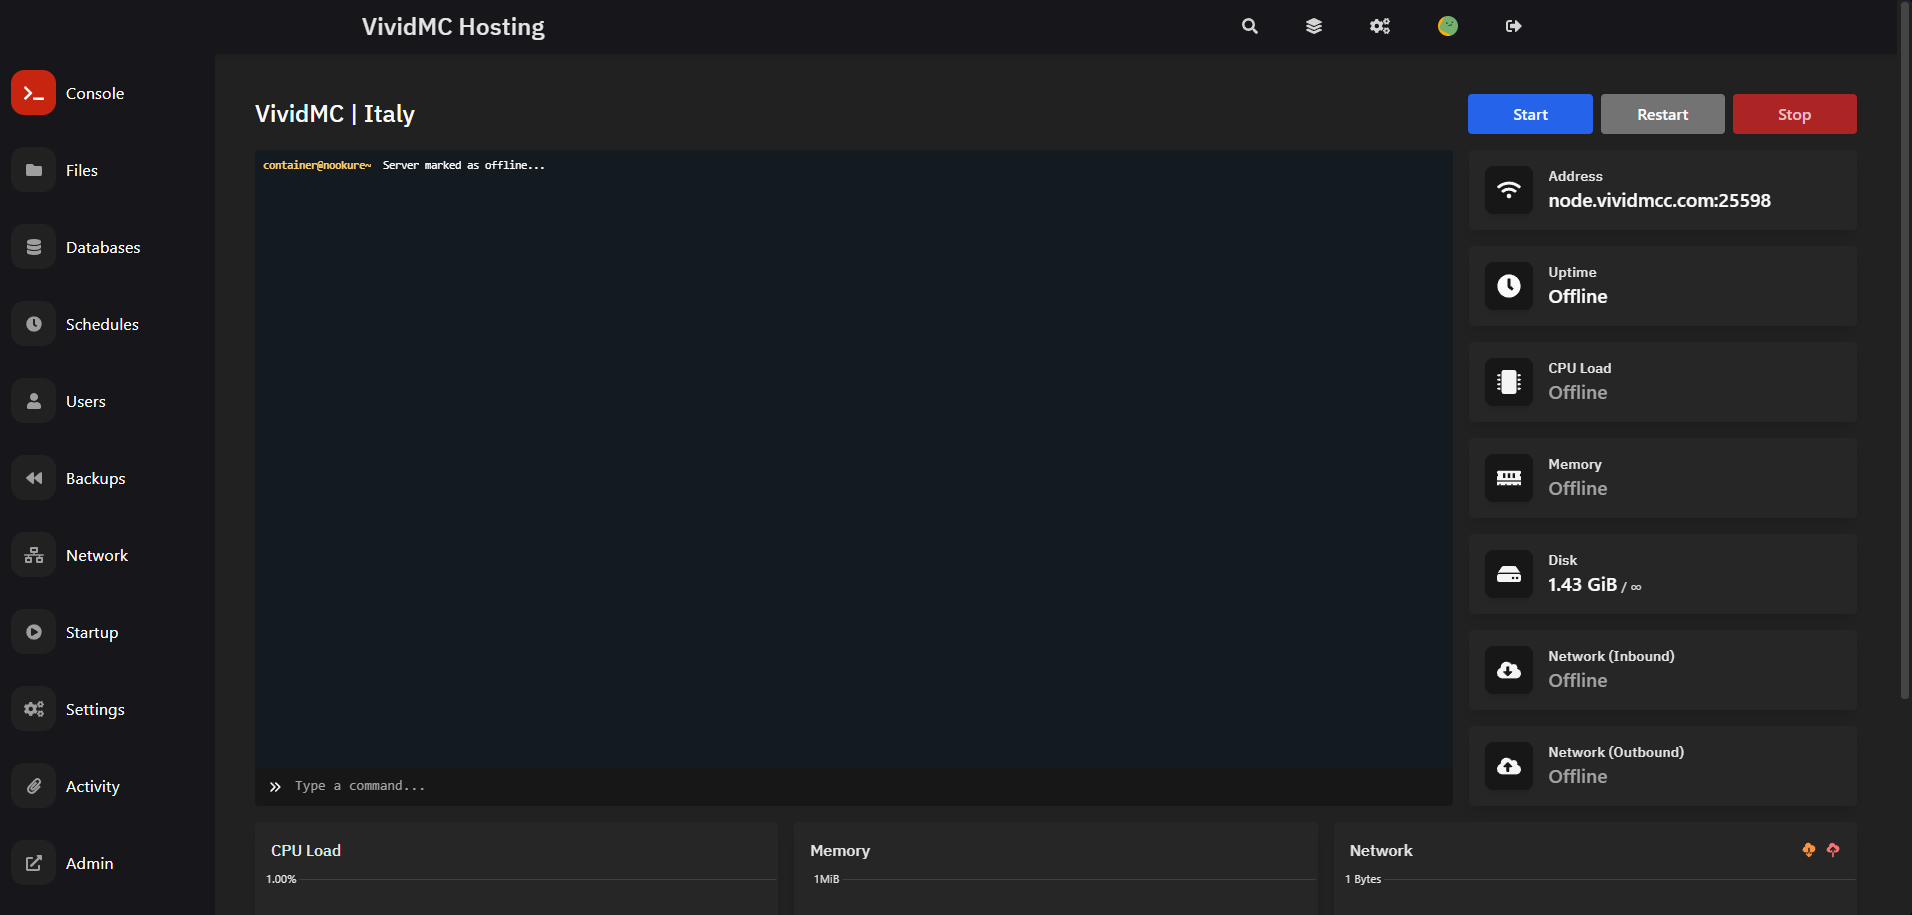Viewport: 1912px width, 915px height.
Task: Click the VividMC | Italy server title
Action: (335, 114)
